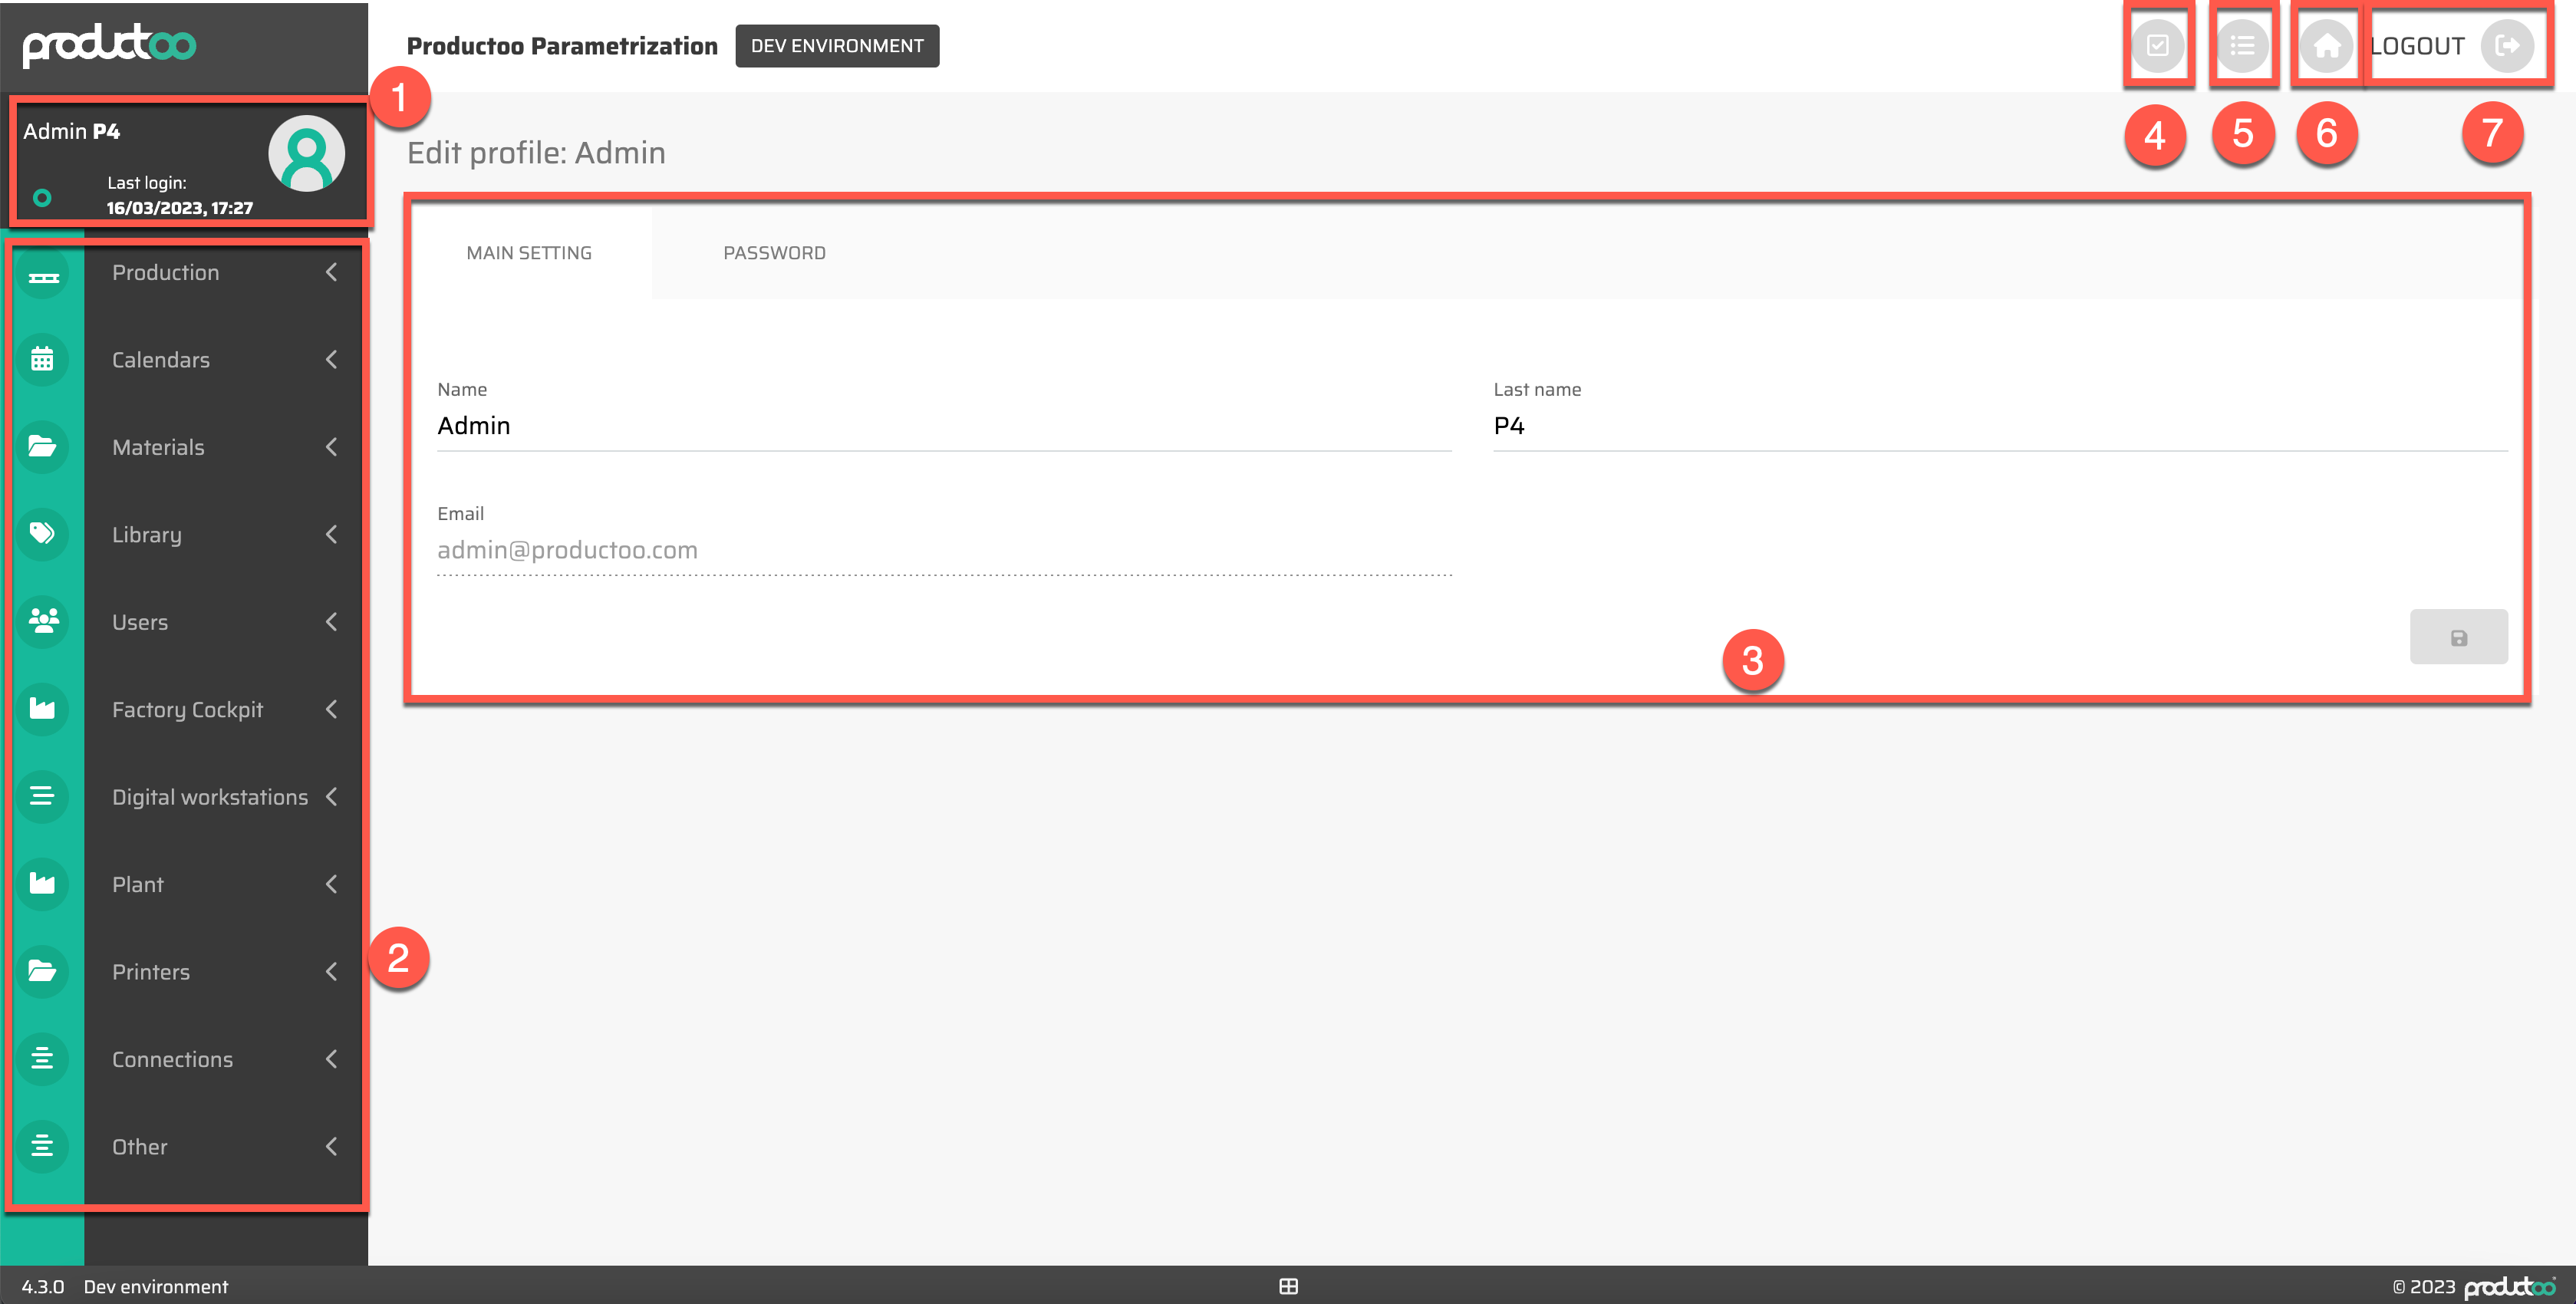
Task: Go to home via house icon
Action: click(2326, 46)
